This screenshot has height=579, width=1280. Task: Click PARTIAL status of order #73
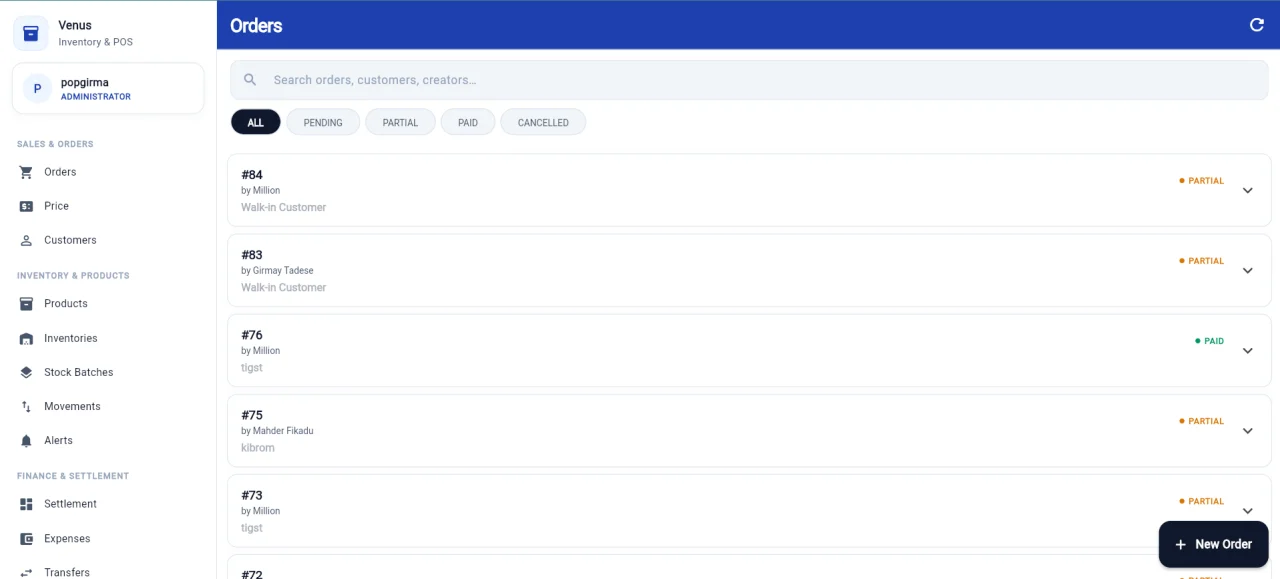[x=1202, y=501]
